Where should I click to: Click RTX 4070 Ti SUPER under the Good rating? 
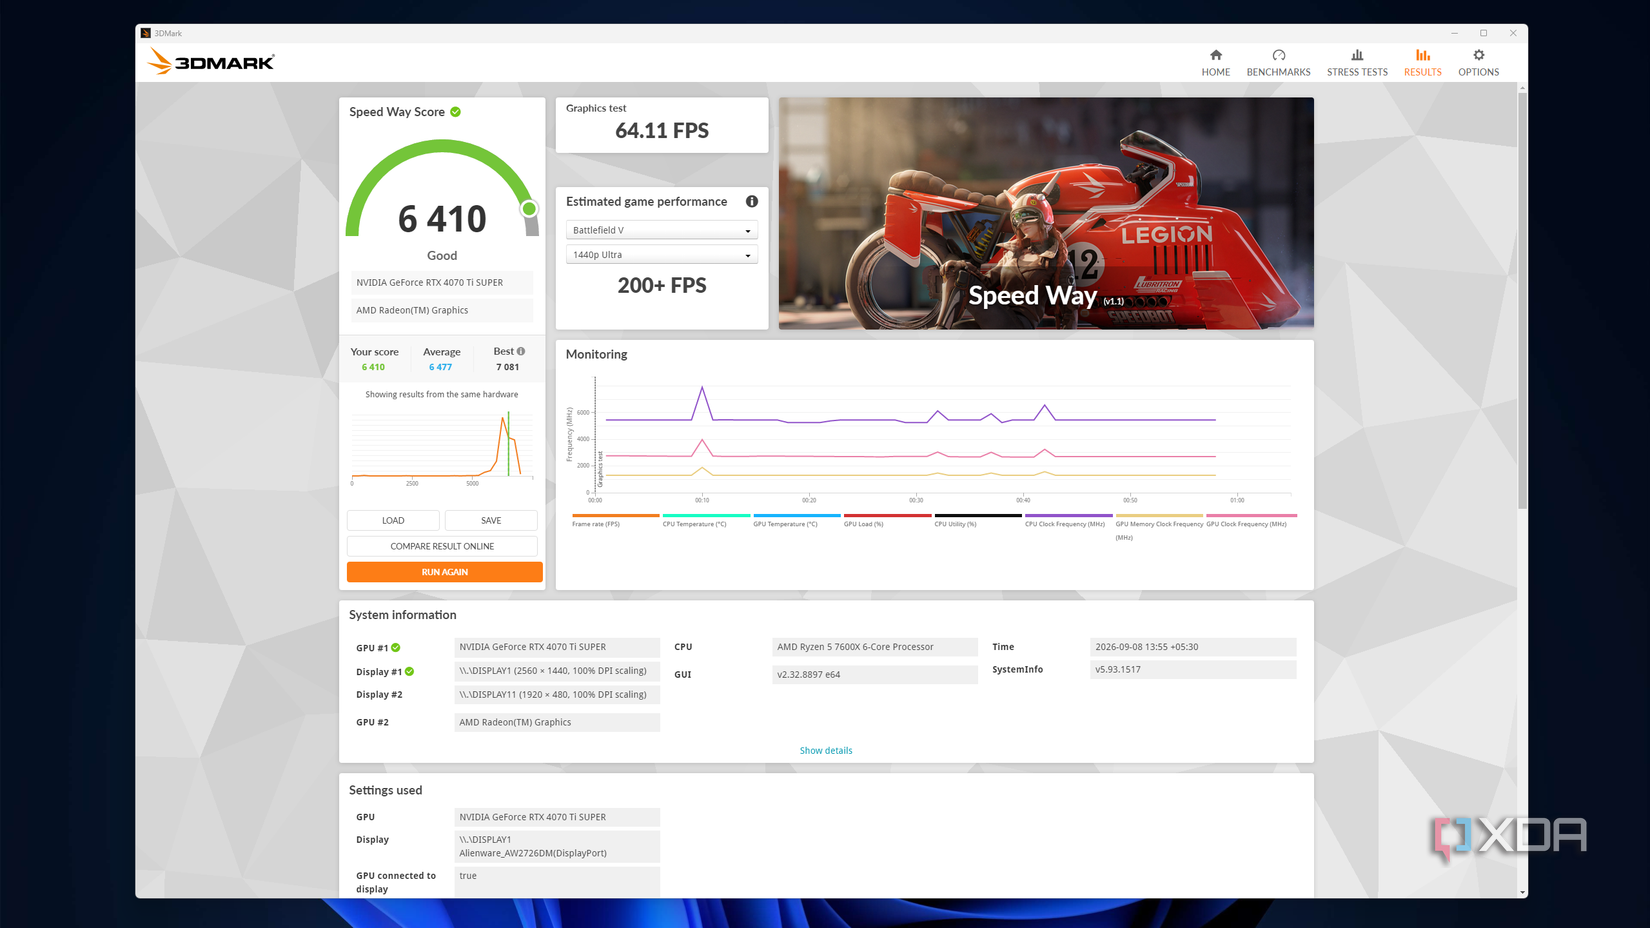pyautogui.click(x=442, y=282)
